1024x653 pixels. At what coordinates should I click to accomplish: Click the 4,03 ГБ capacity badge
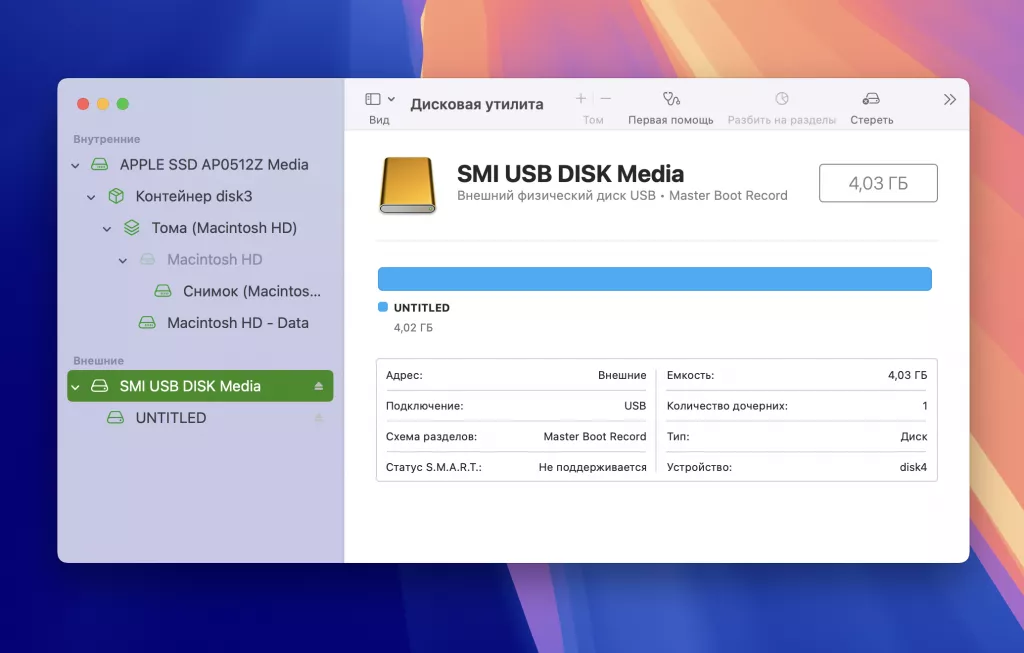pyautogui.click(x=878, y=183)
